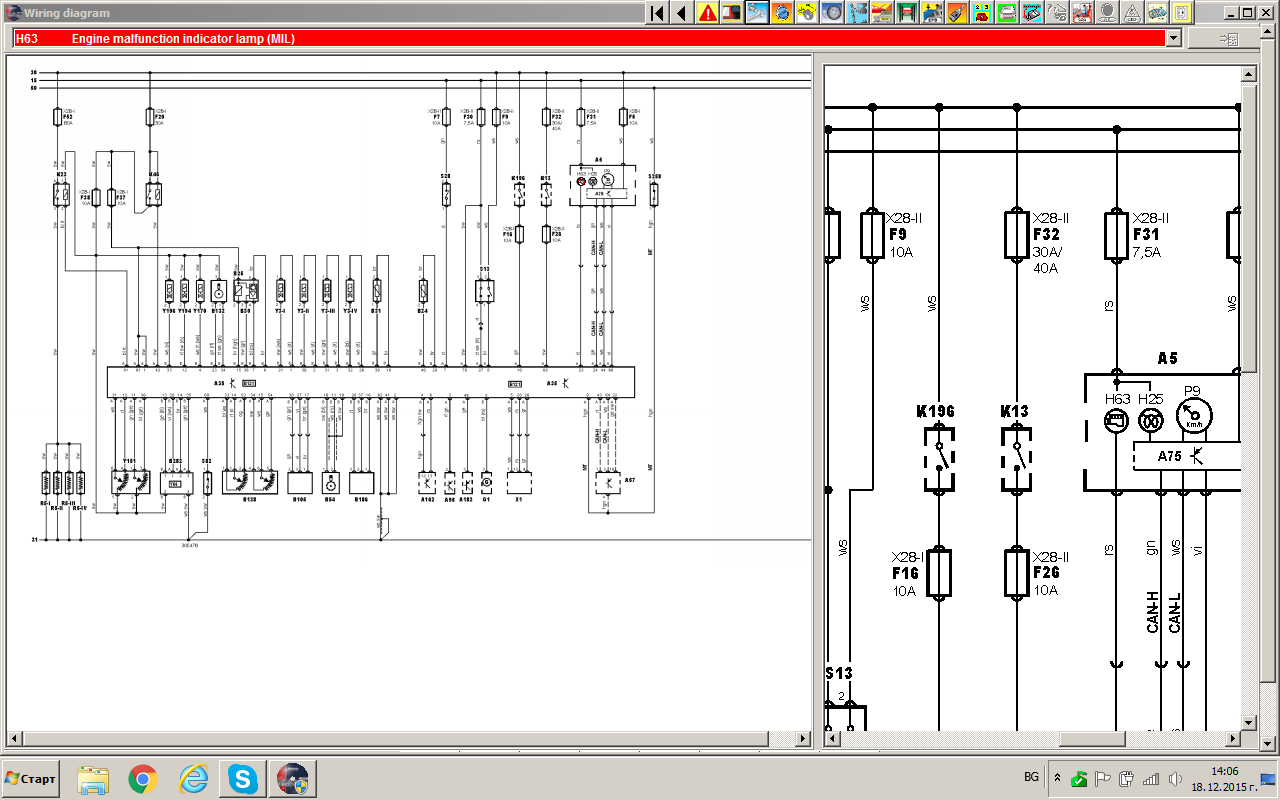Viewport: 1280px width, 800px height.
Task: Click the Старт button on taskbar
Action: (x=31, y=777)
